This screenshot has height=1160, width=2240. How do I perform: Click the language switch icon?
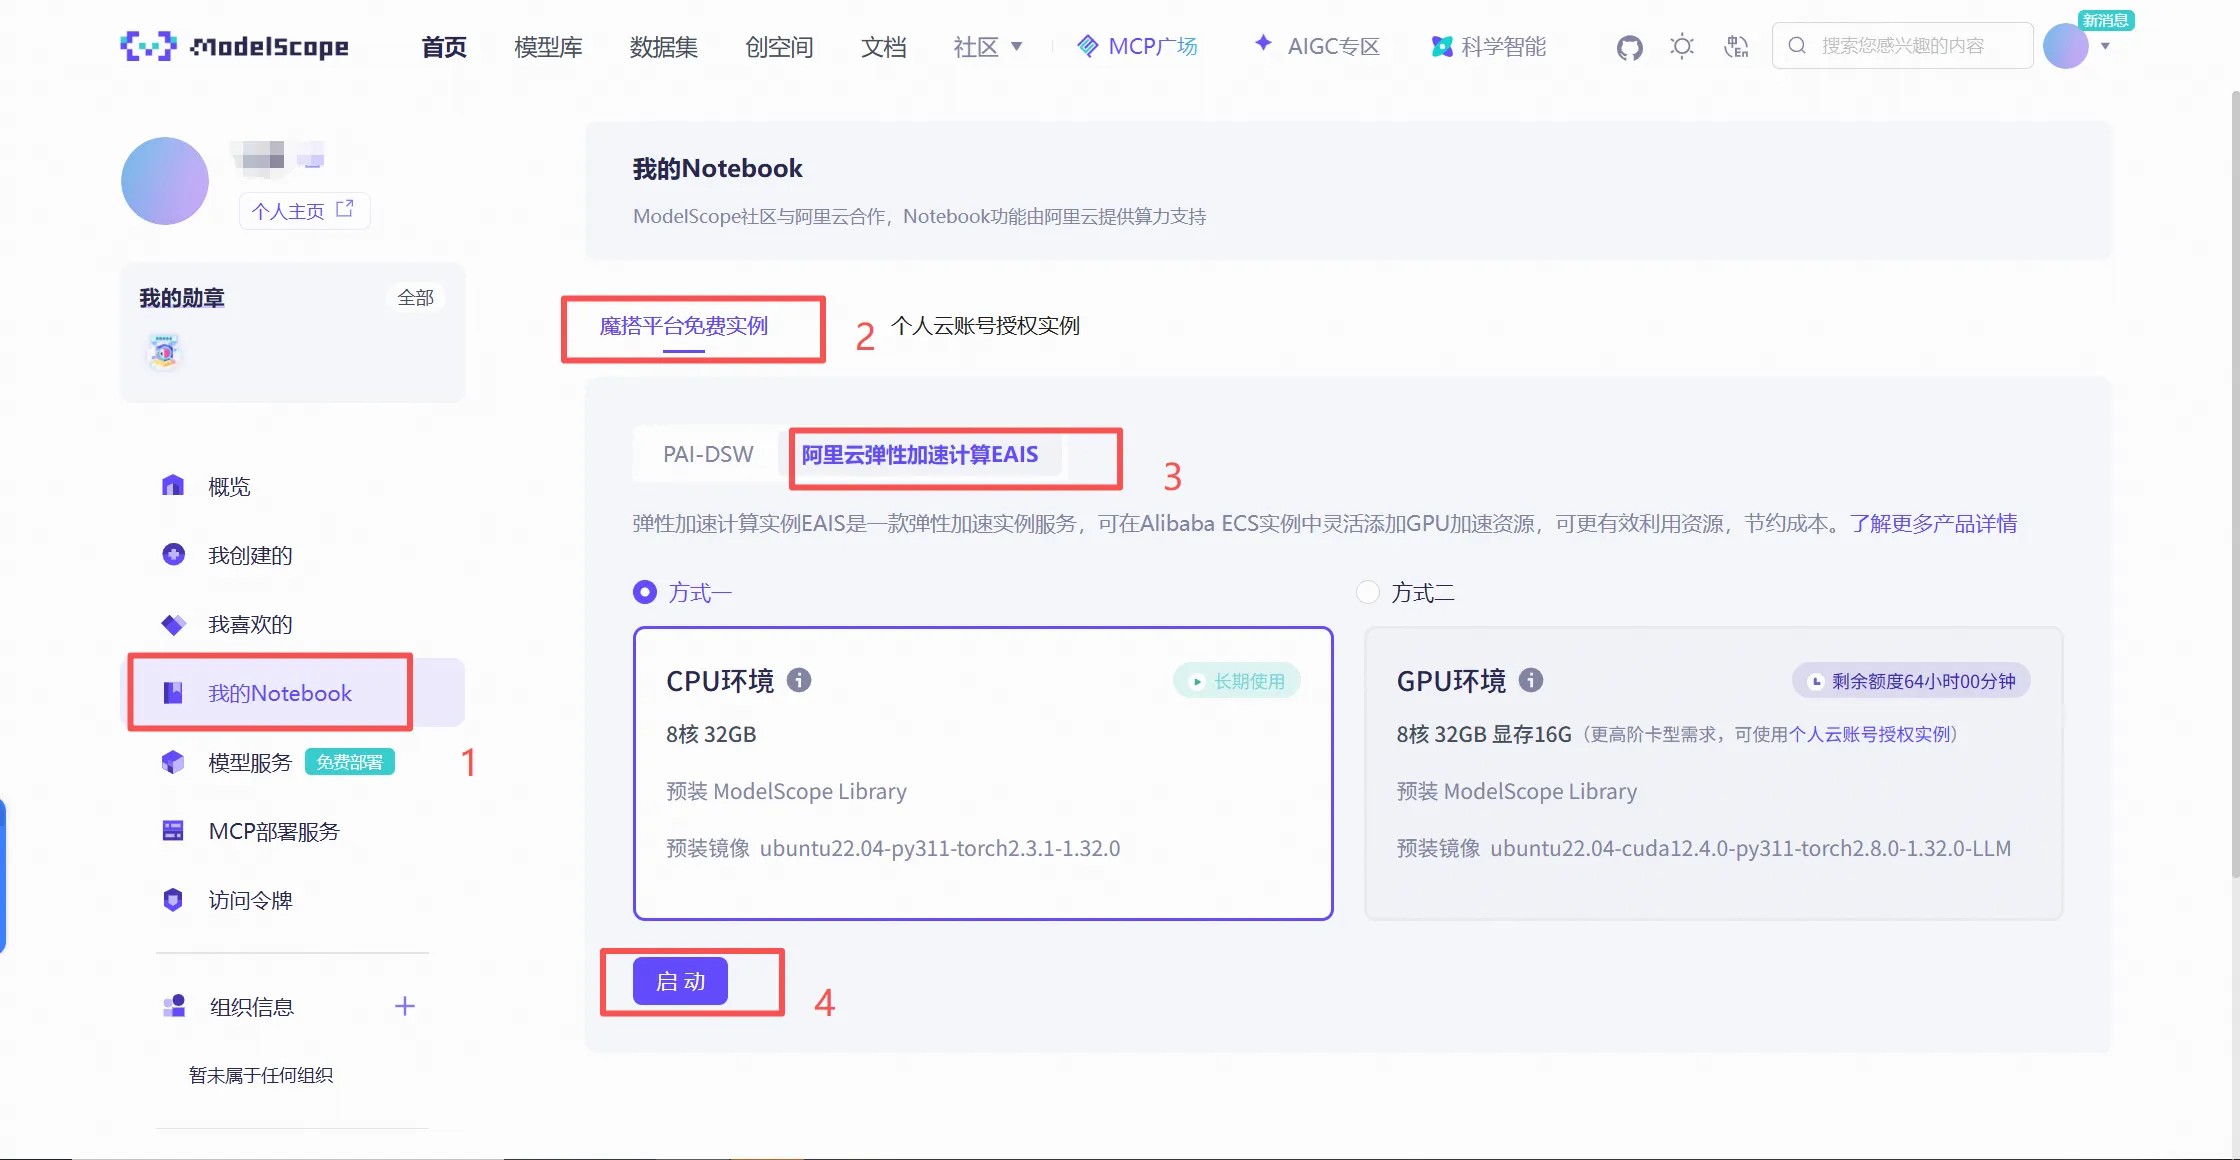(x=1736, y=46)
